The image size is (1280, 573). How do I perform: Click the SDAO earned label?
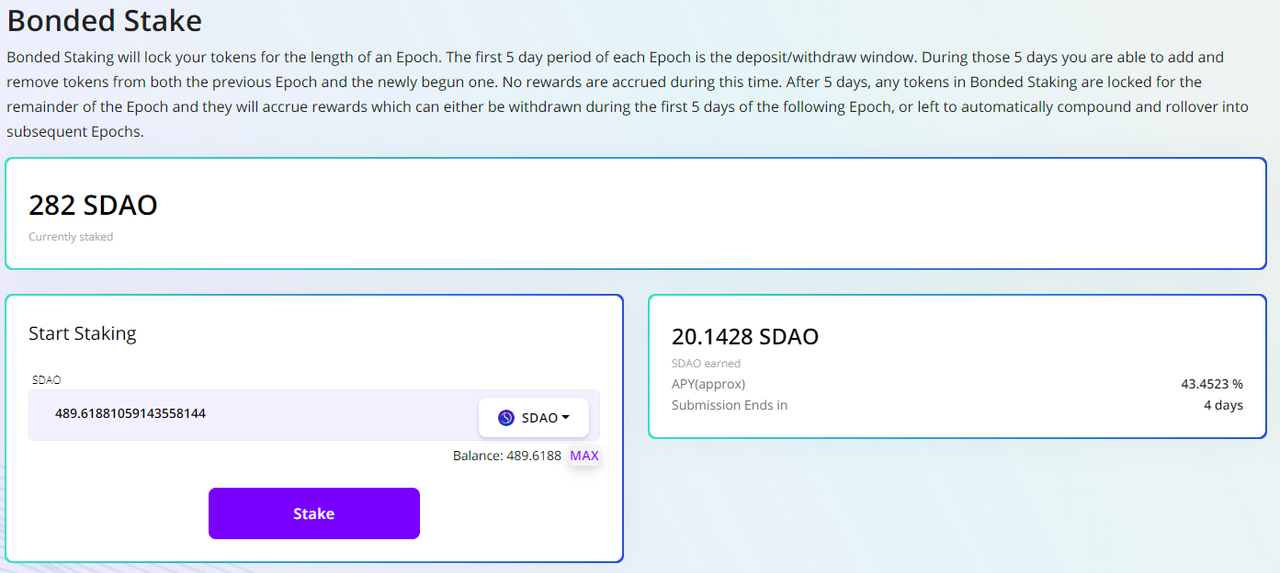[x=706, y=363]
